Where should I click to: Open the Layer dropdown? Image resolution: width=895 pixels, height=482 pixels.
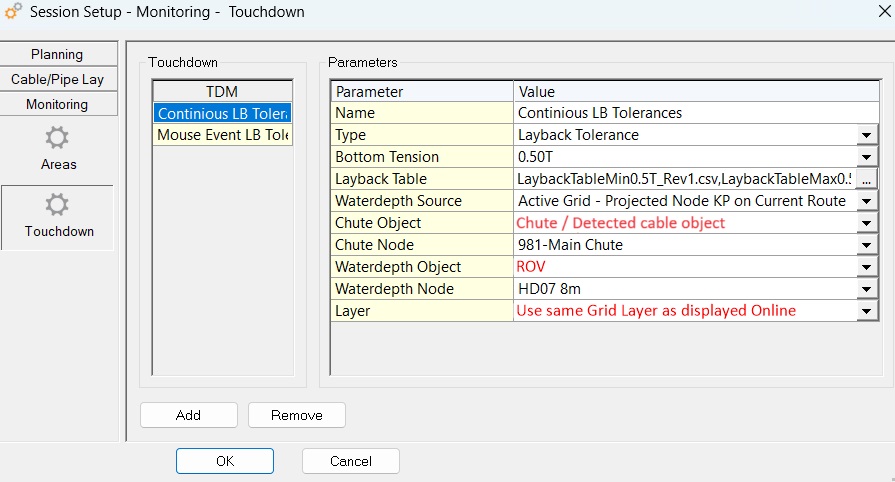(x=866, y=311)
